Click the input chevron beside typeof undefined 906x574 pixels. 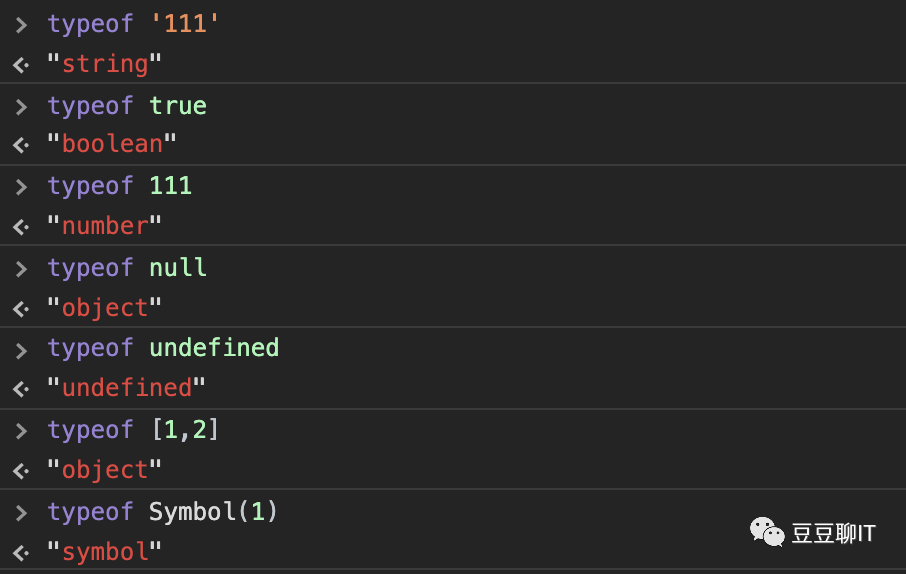21,349
